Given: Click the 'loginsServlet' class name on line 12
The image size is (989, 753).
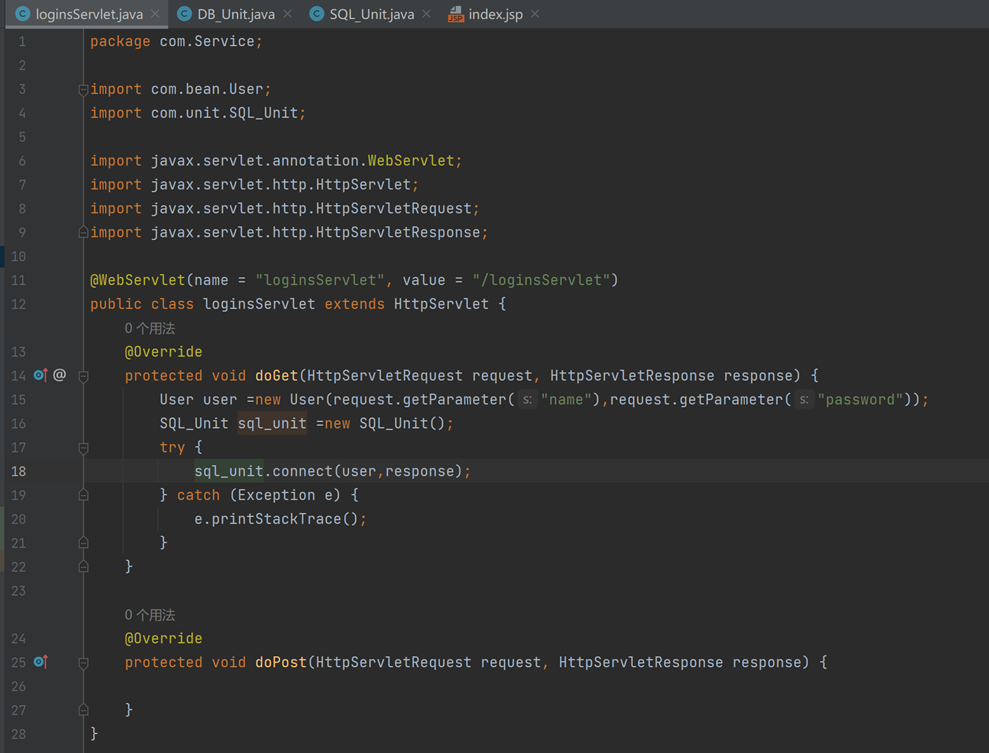Looking at the screenshot, I should [x=259, y=304].
